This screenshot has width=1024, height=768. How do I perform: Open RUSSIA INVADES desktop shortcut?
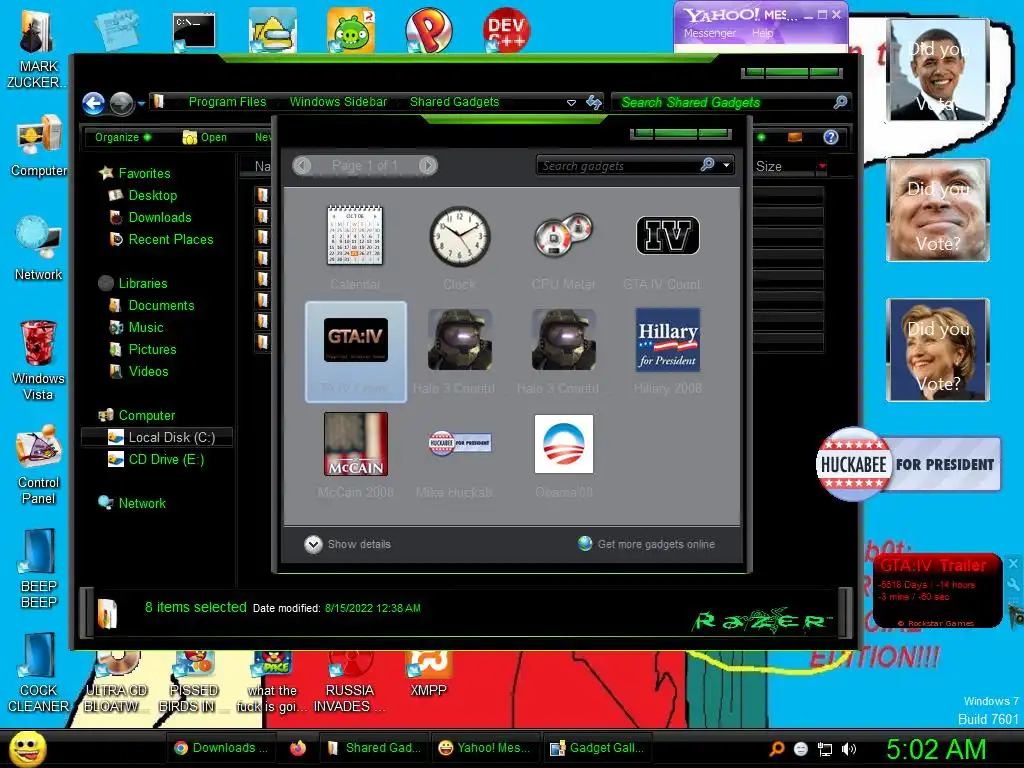349,683
